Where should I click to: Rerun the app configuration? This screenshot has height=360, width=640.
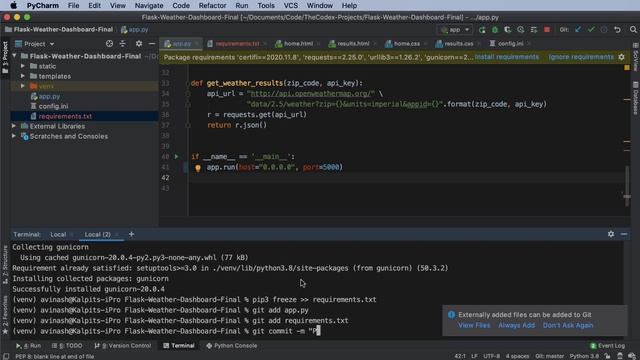(x=482, y=30)
